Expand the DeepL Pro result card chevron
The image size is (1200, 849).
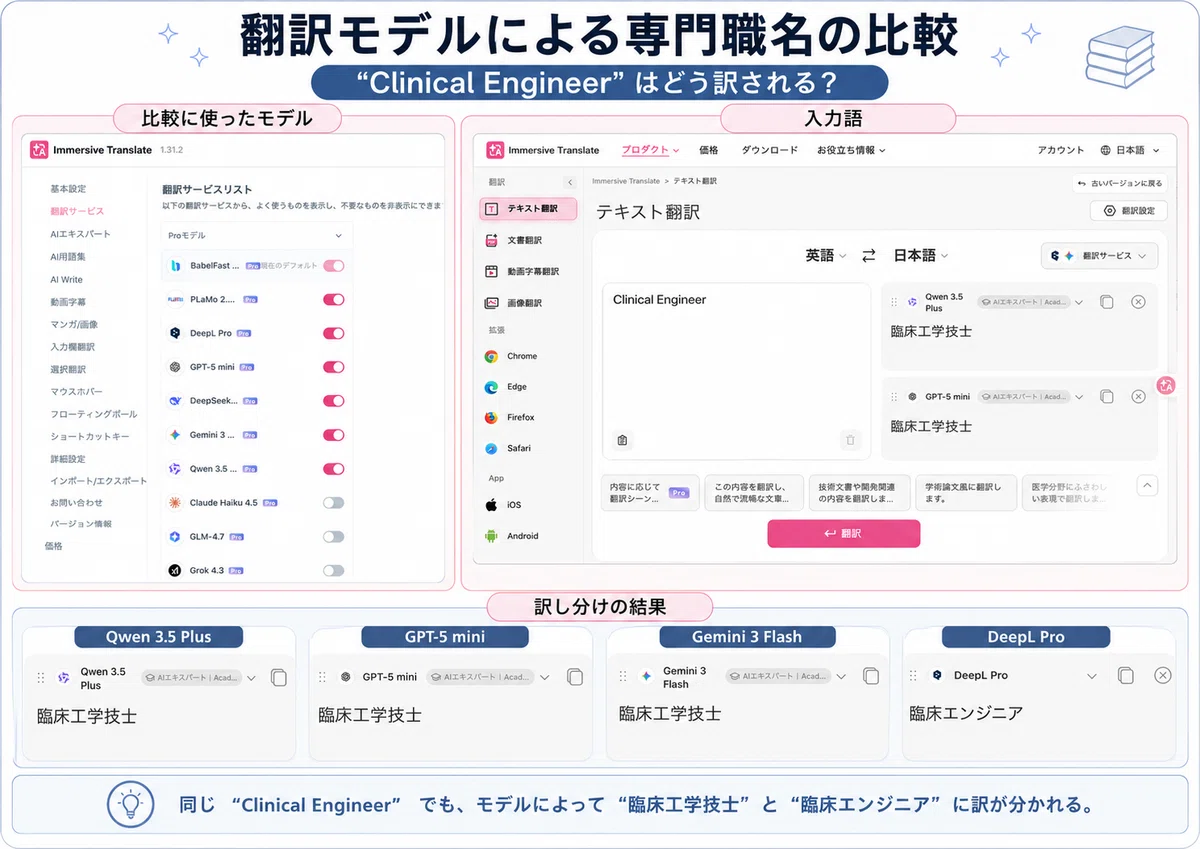[1092, 676]
